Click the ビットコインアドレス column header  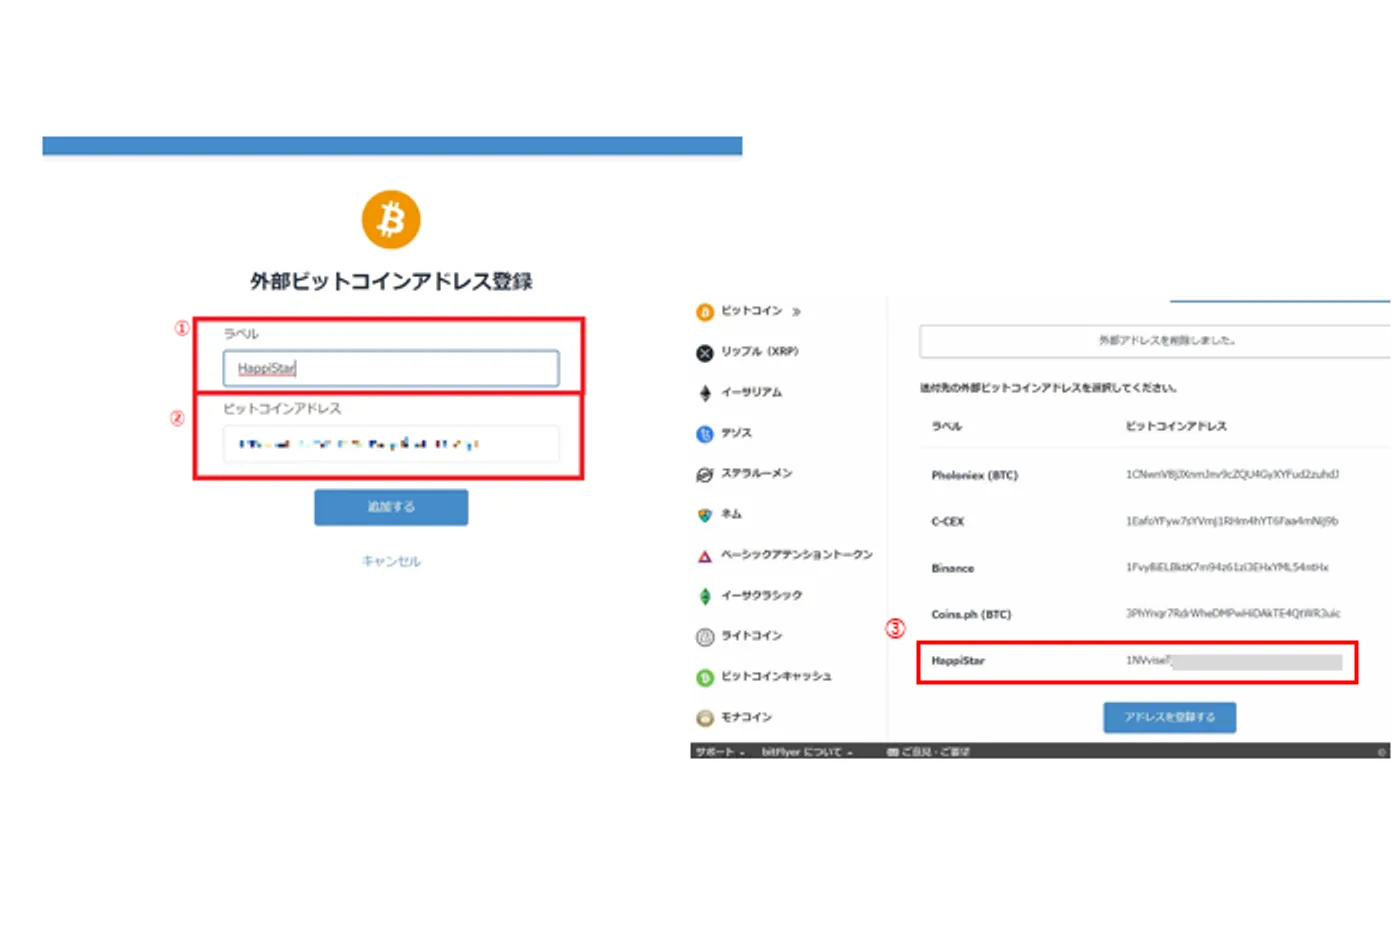[1176, 426]
